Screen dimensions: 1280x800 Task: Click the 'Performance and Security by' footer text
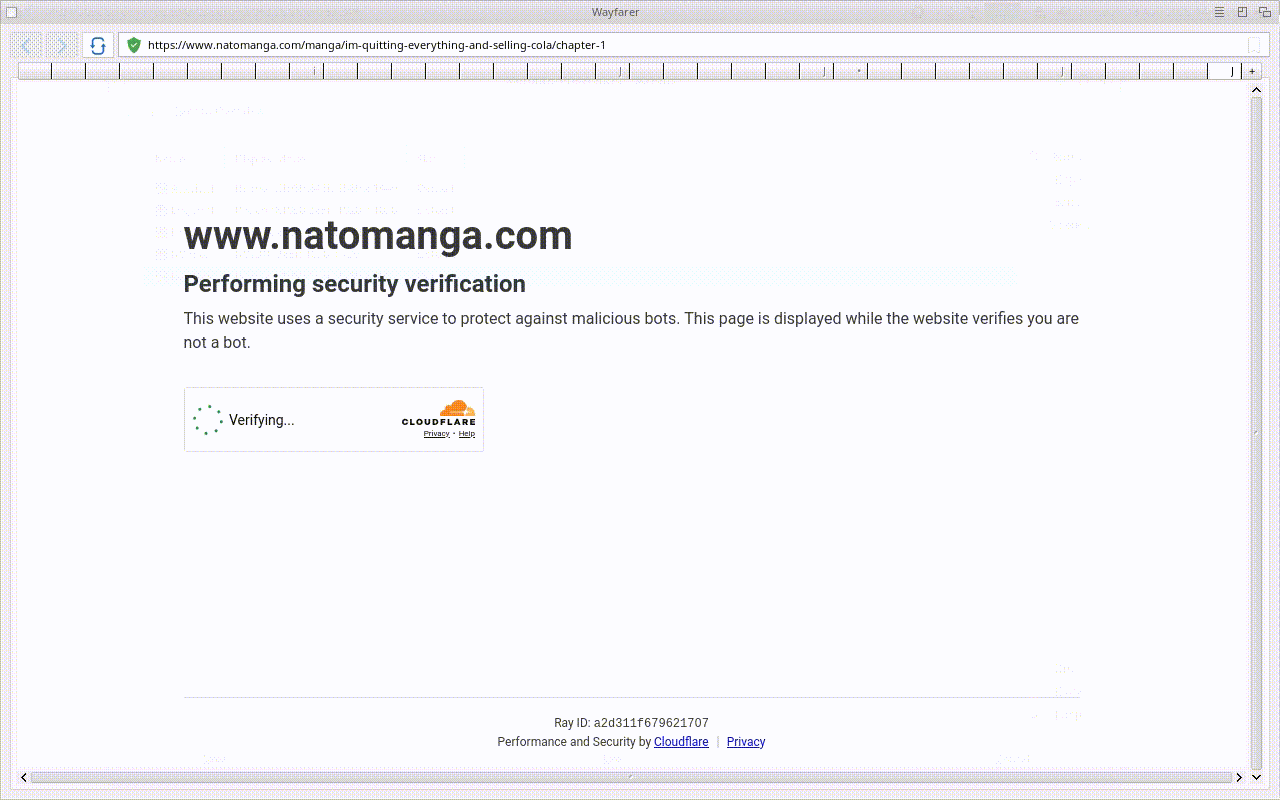[574, 742]
